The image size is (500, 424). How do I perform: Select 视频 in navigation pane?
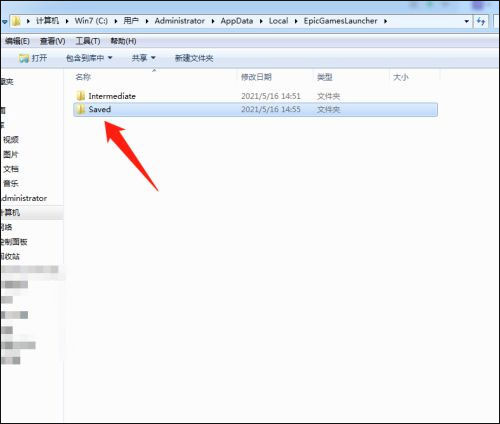[11, 140]
